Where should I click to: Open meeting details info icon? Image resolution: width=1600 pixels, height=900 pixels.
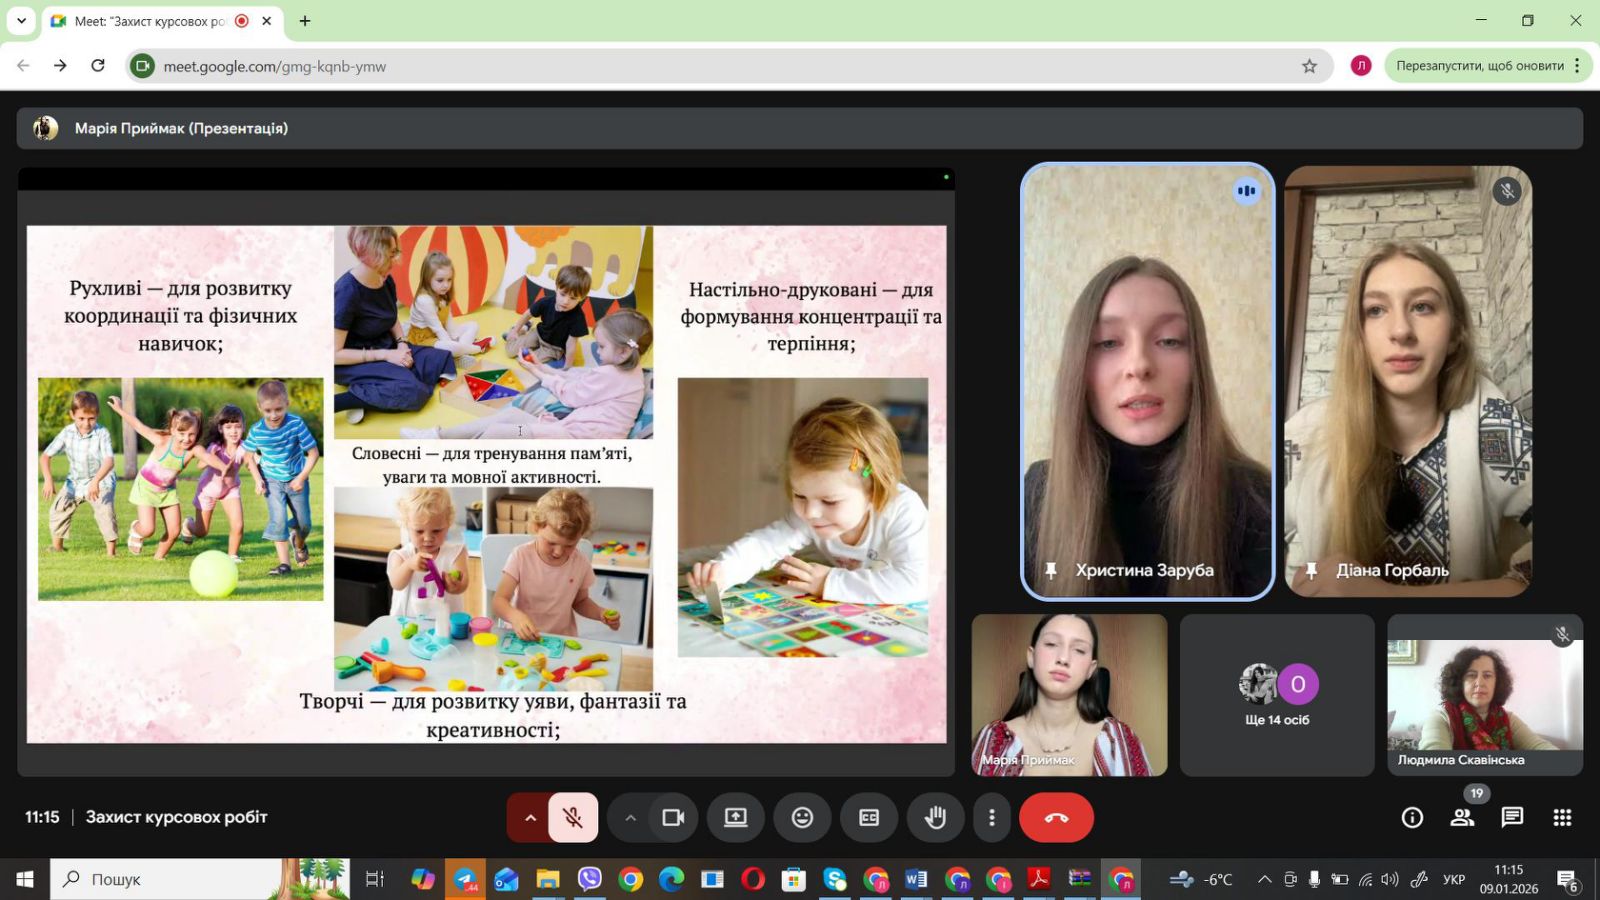pyautogui.click(x=1412, y=818)
